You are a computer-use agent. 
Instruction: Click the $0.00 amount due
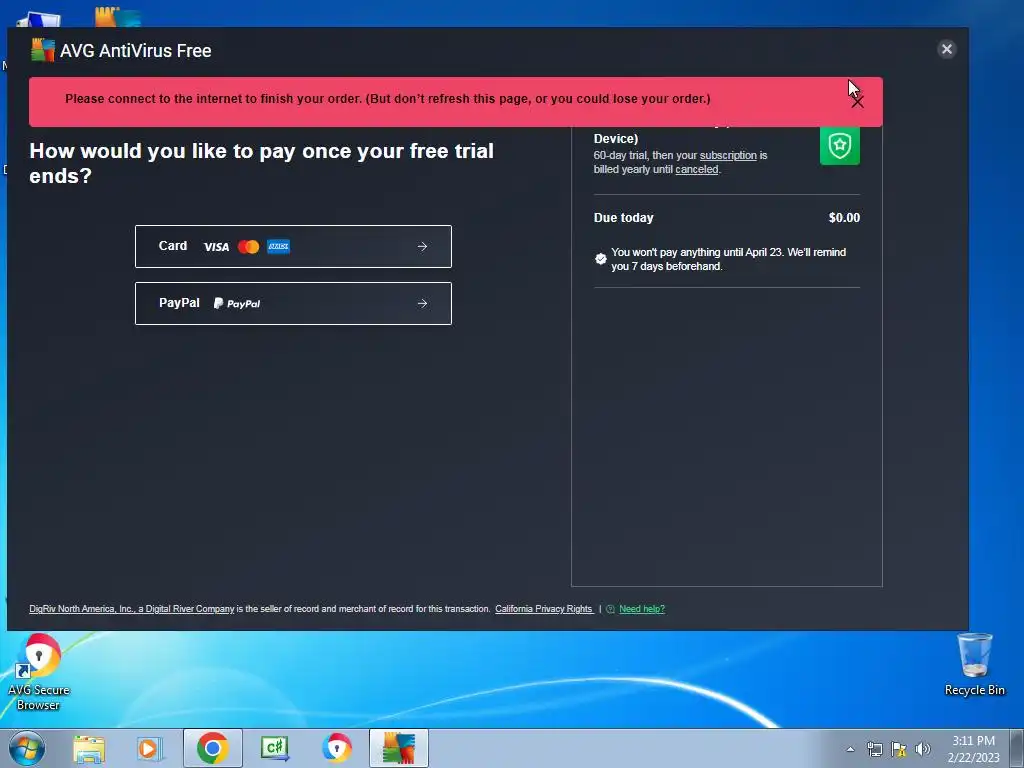click(844, 217)
